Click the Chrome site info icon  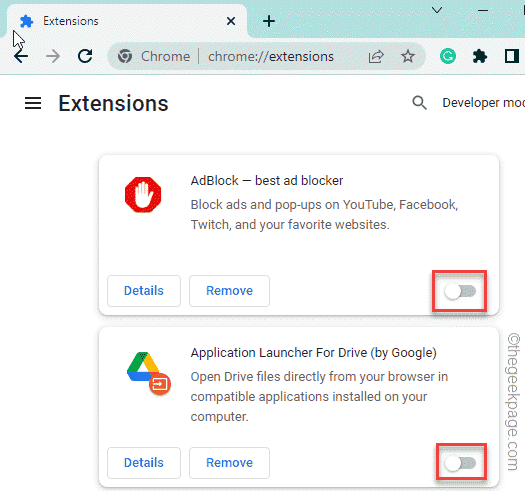[125, 56]
